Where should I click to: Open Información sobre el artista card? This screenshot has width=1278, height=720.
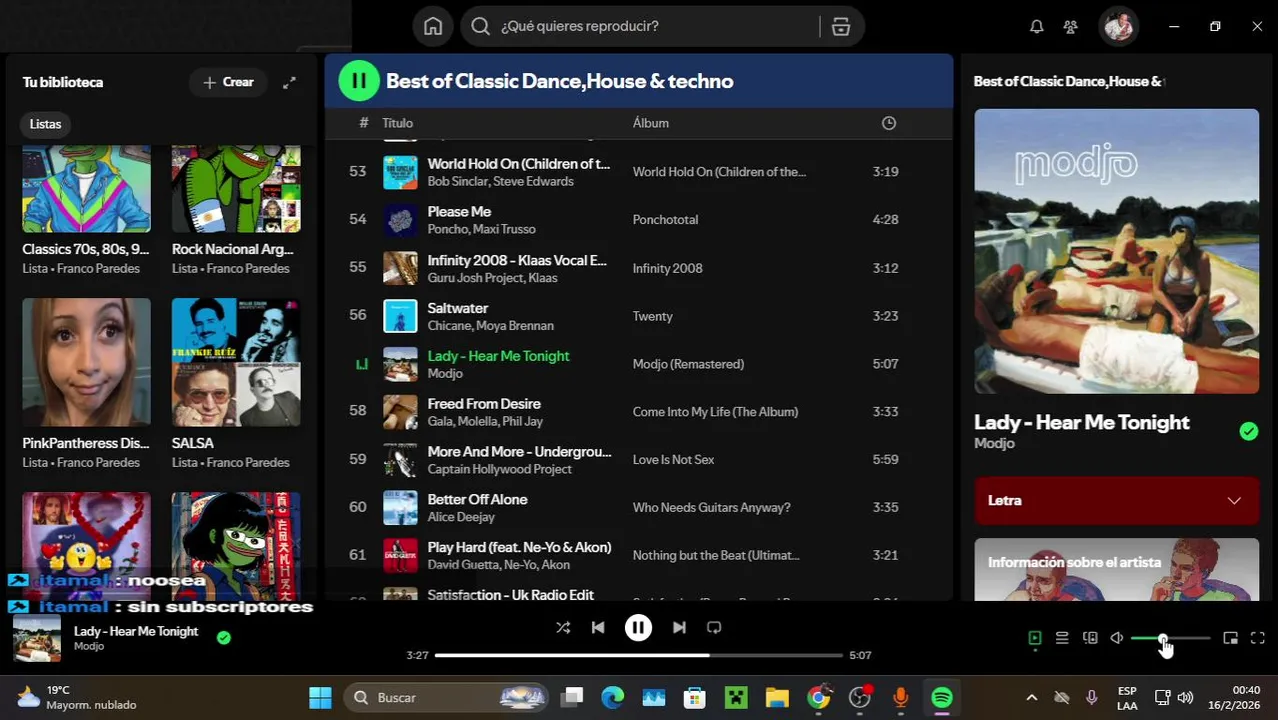pos(1116,569)
